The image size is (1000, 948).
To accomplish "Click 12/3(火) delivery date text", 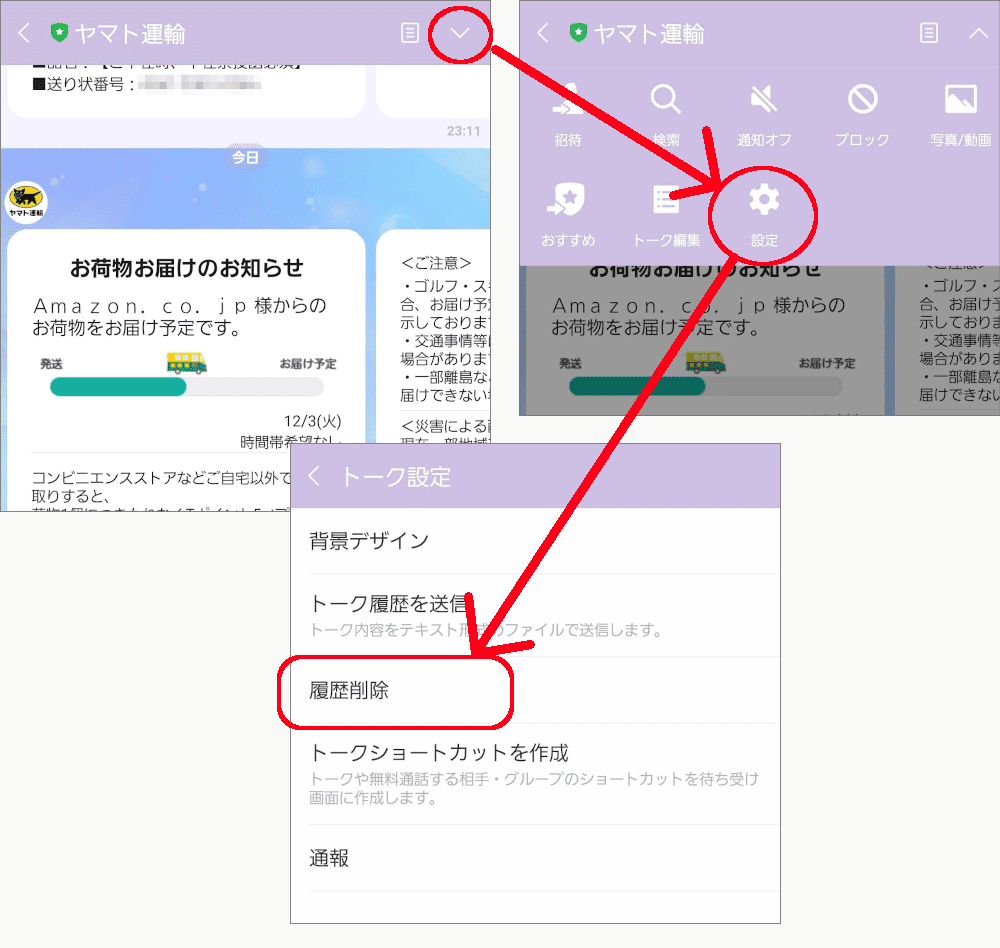I will point(312,421).
